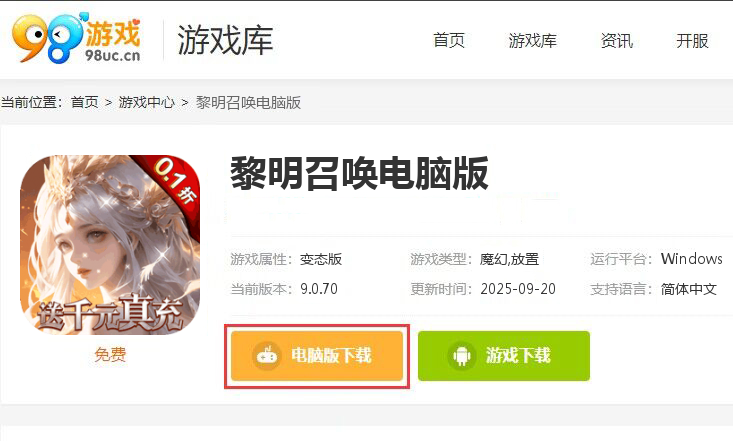The width and height of the screenshot is (733, 441).
Task: Click the 98 游戏 site logo
Action: pyautogui.click(x=76, y=38)
